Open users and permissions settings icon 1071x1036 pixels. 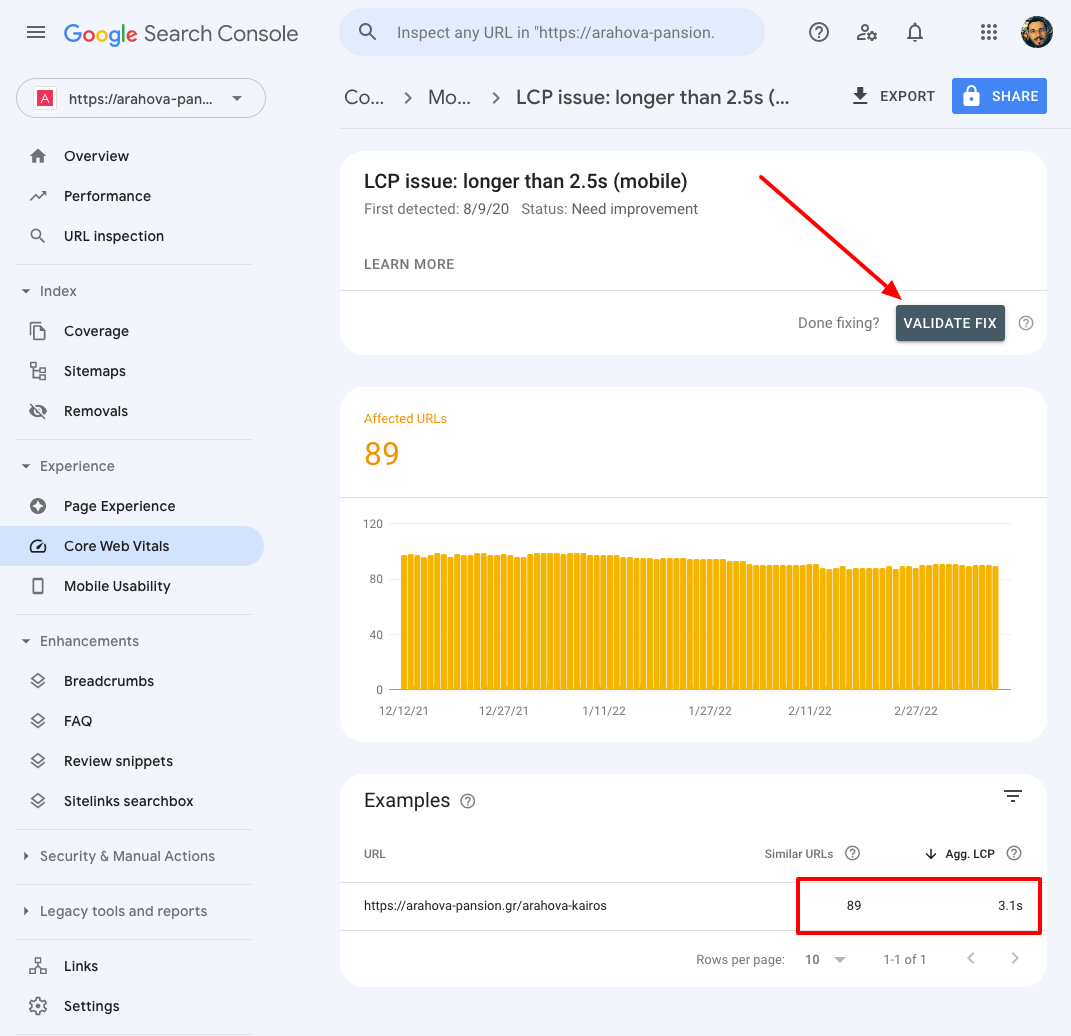(867, 32)
